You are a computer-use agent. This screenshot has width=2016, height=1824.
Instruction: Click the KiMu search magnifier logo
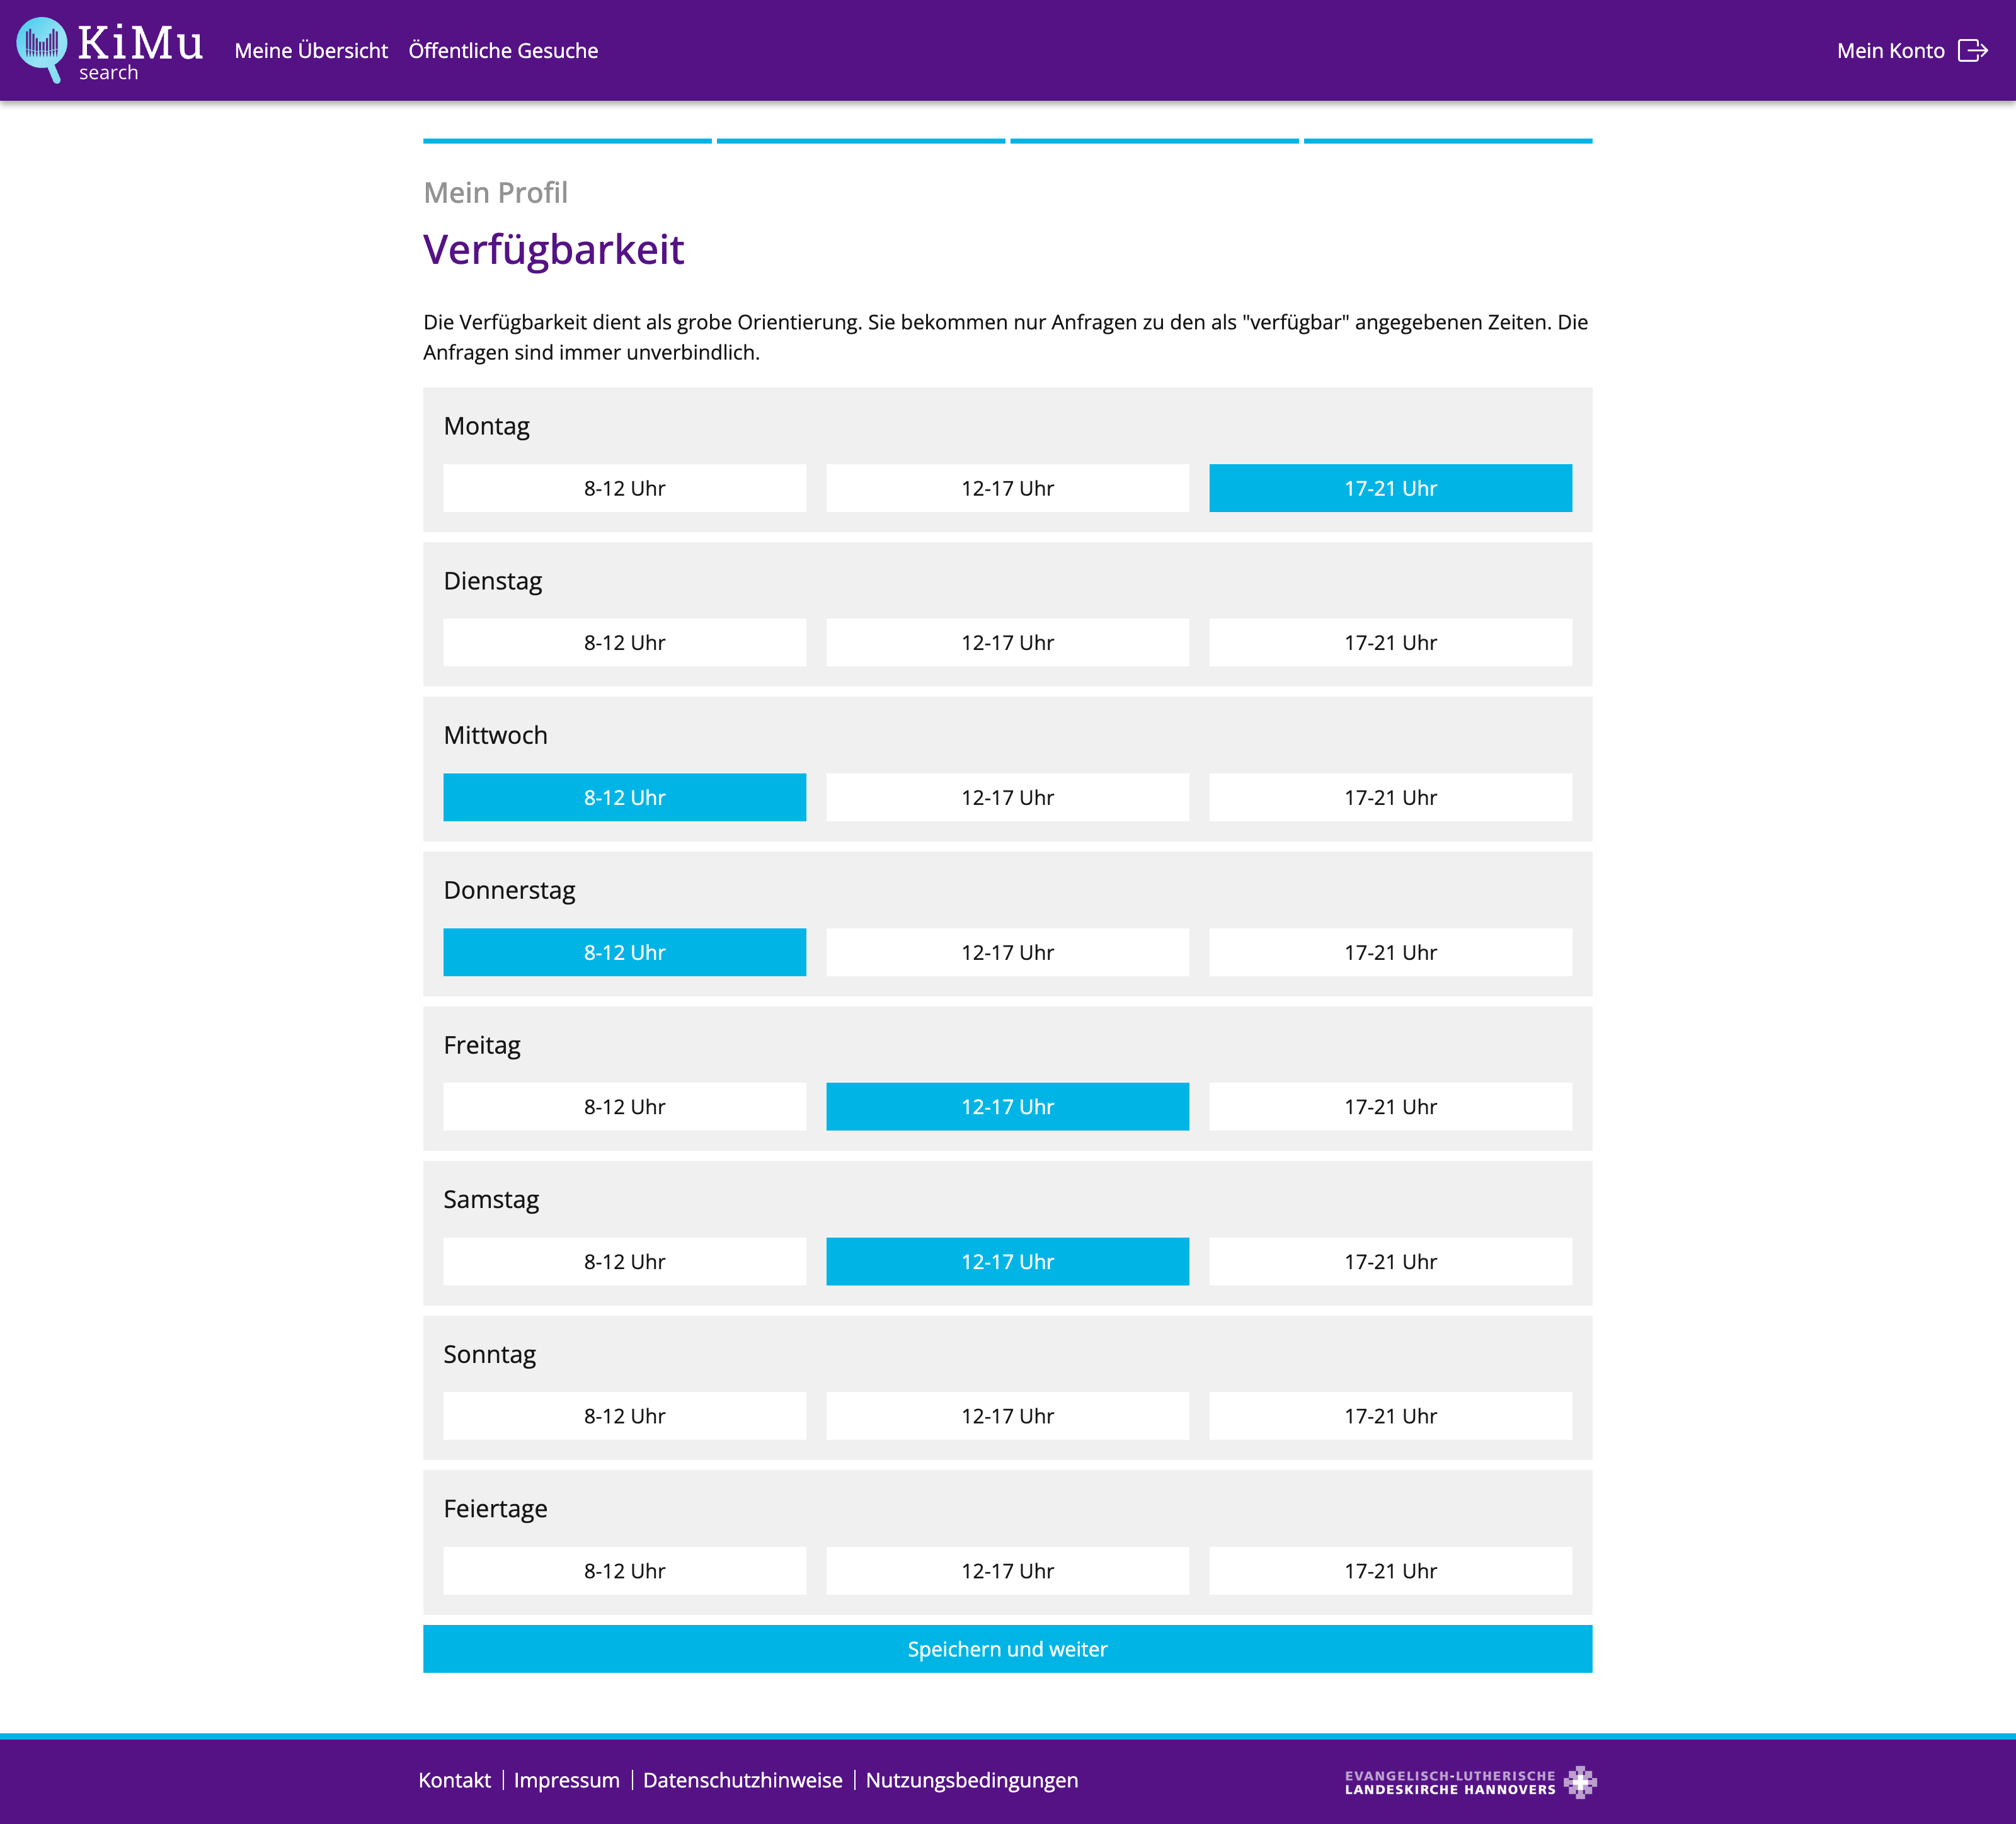43,49
